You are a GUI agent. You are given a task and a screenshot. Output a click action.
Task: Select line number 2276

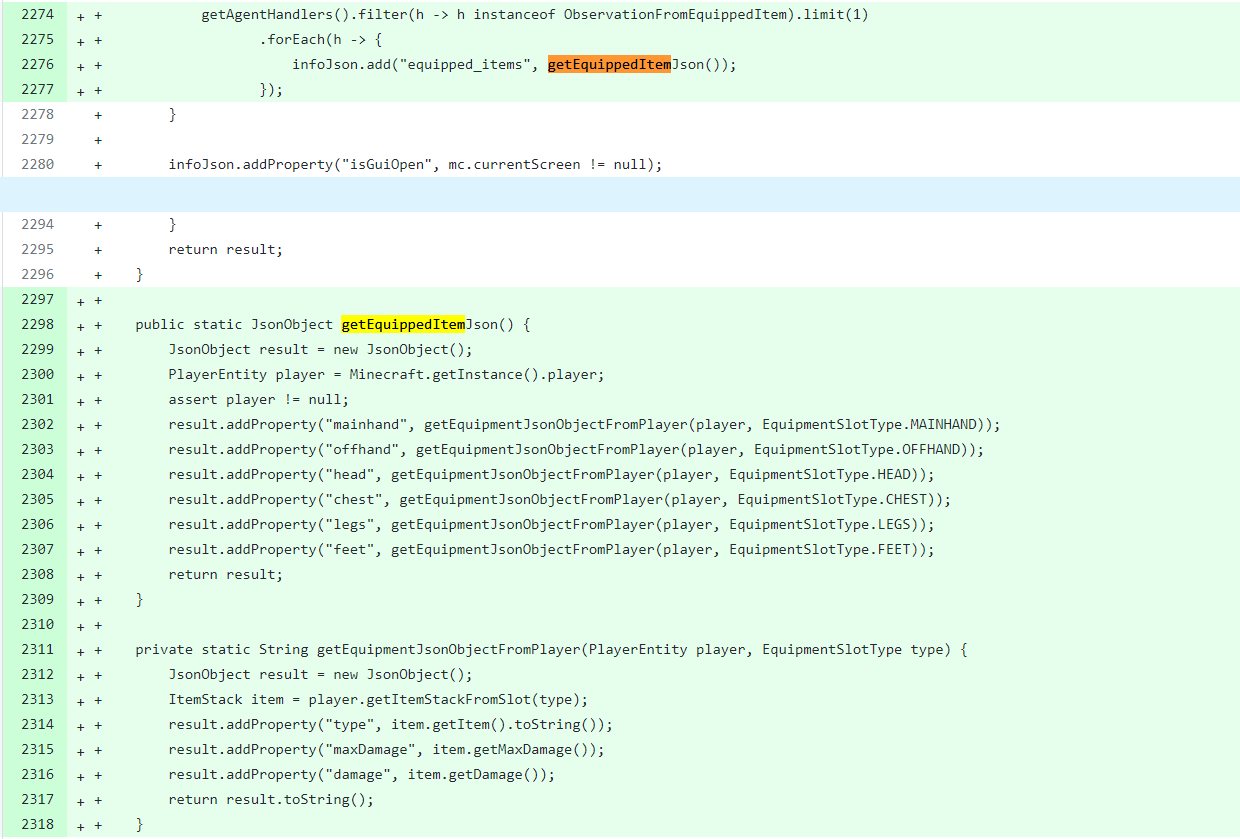pos(37,65)
